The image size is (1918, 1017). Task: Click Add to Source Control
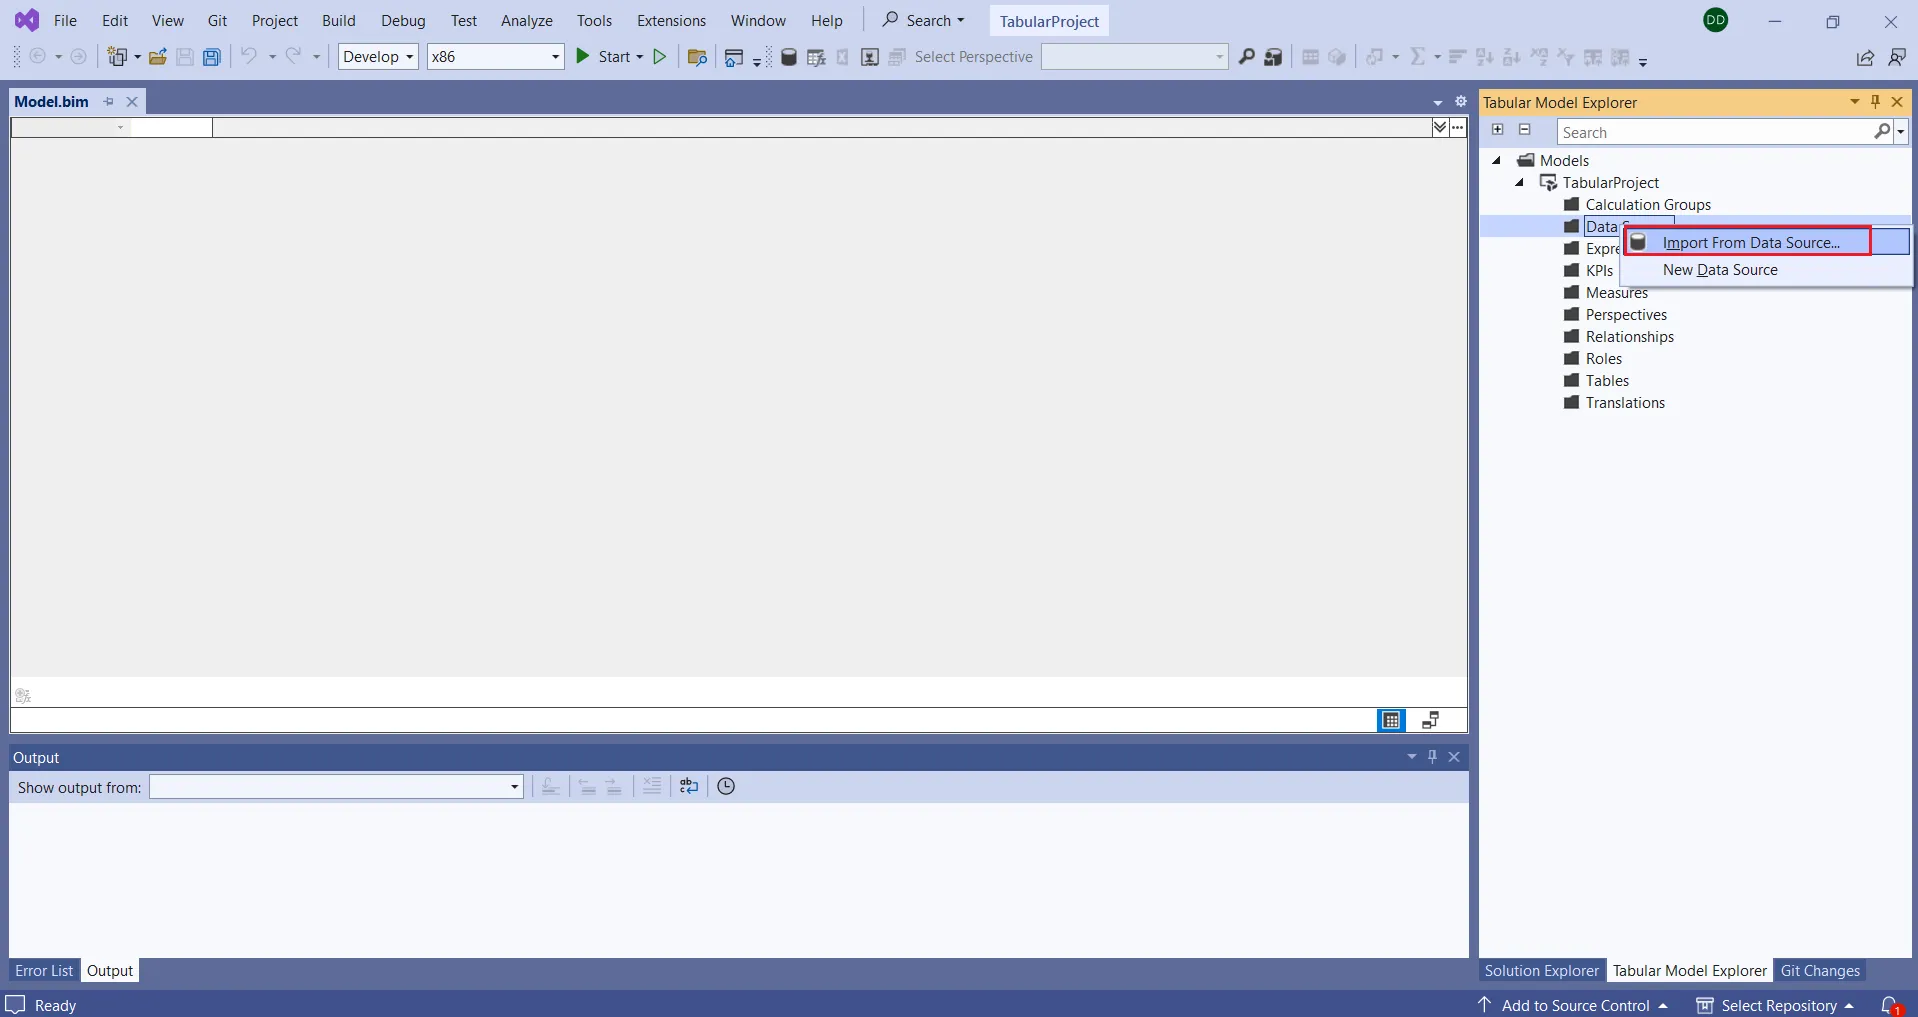coord(1575,1005)
